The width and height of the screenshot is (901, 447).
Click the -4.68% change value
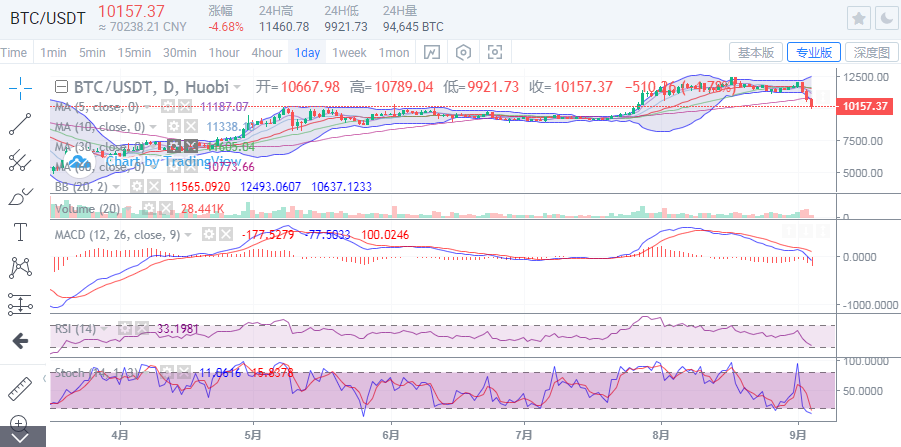pyautogui.click(x=225, y=27)
